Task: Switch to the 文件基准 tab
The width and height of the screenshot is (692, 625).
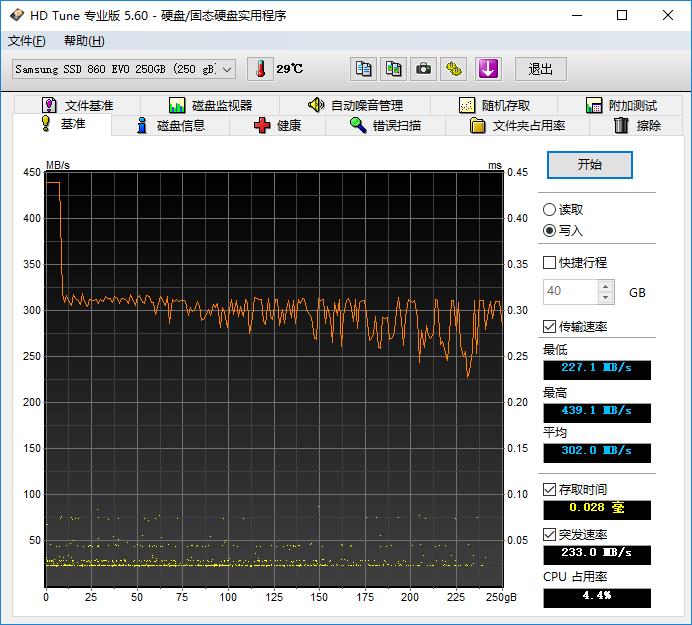Action: tap(78, 105)
